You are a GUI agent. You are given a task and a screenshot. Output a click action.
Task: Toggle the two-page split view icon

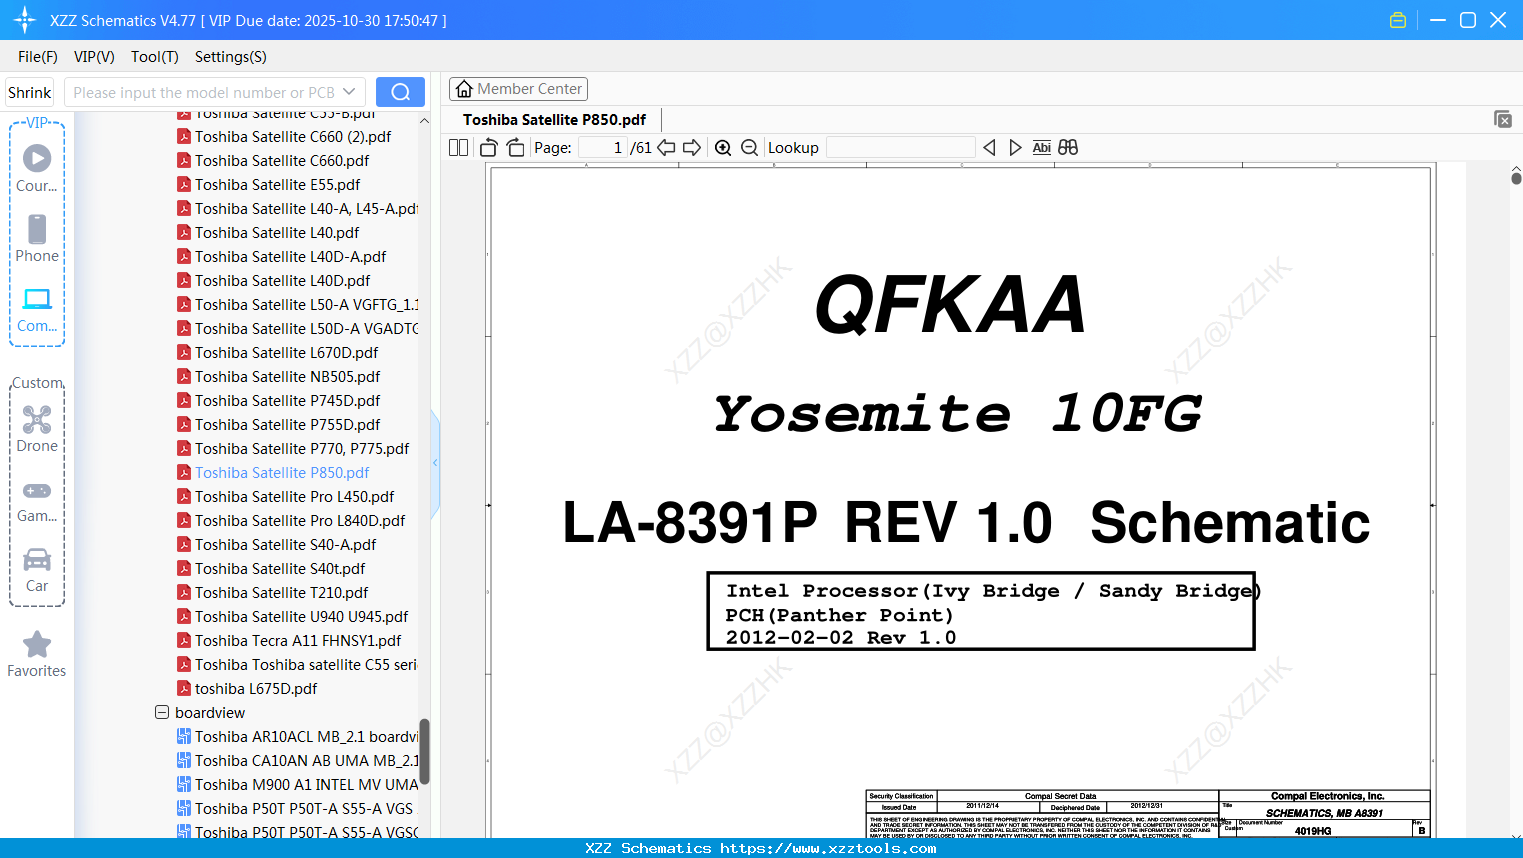(458, 148)
